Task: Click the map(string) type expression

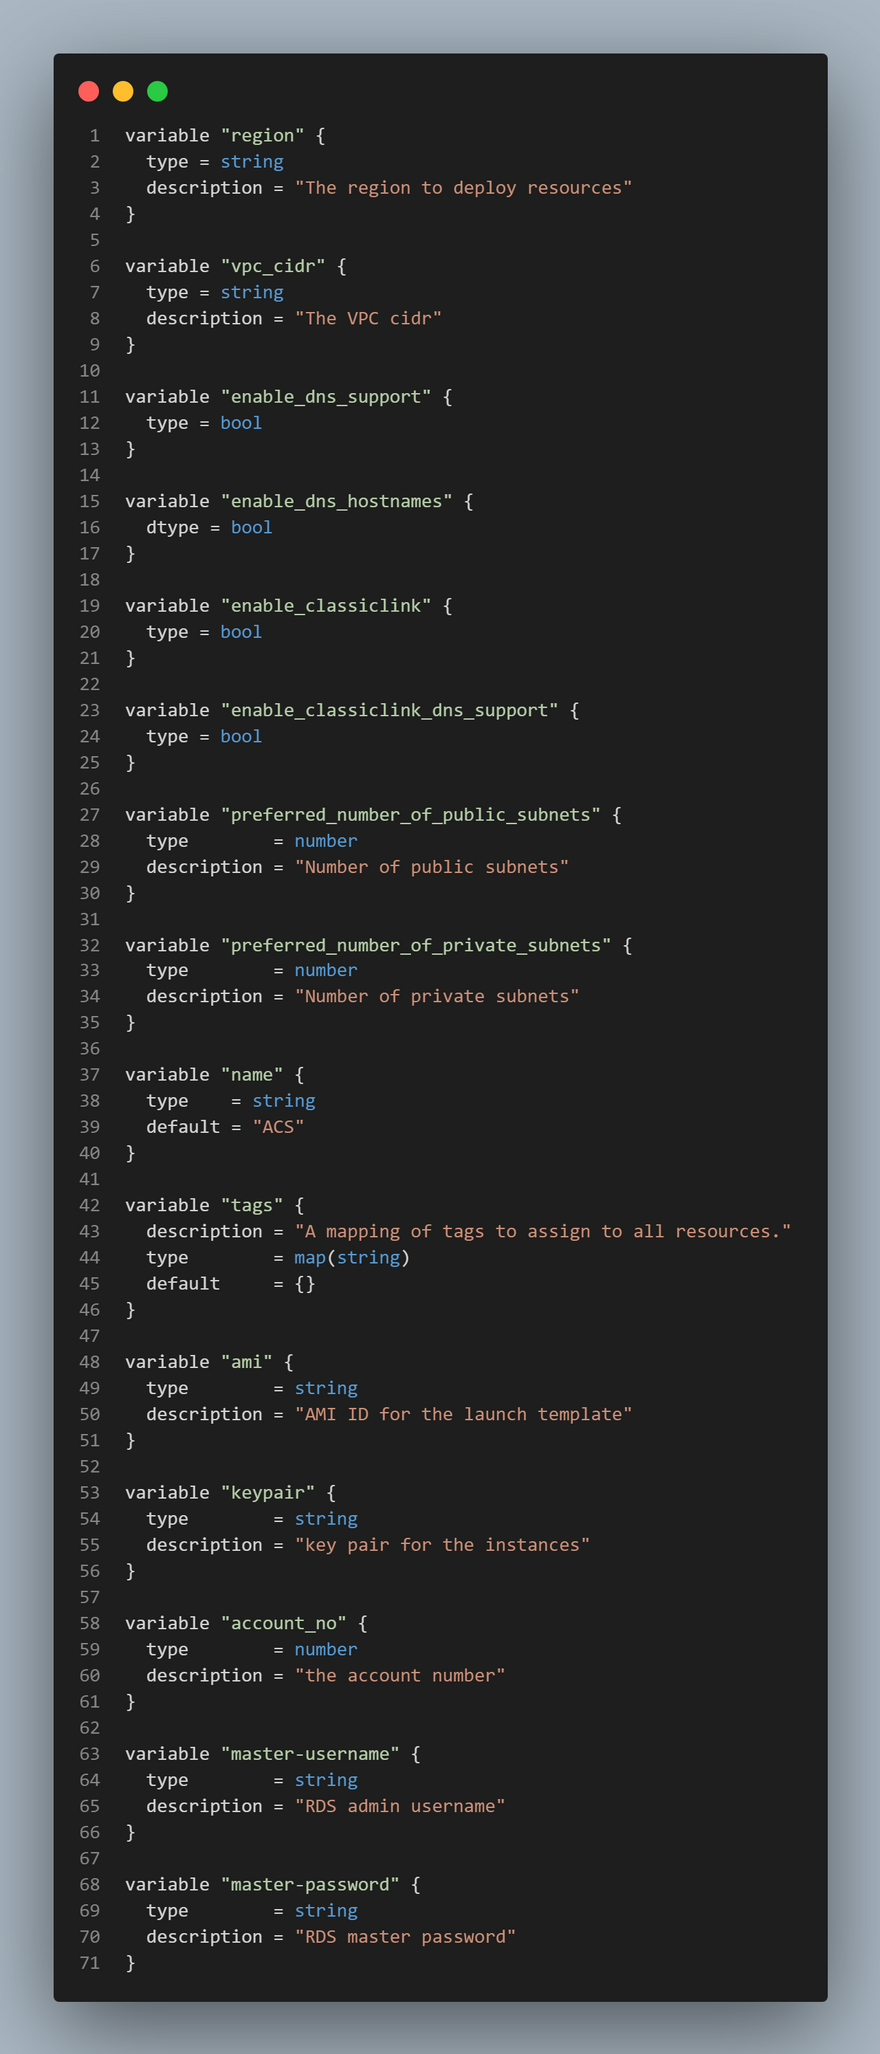Action: tap(352, 1257)
